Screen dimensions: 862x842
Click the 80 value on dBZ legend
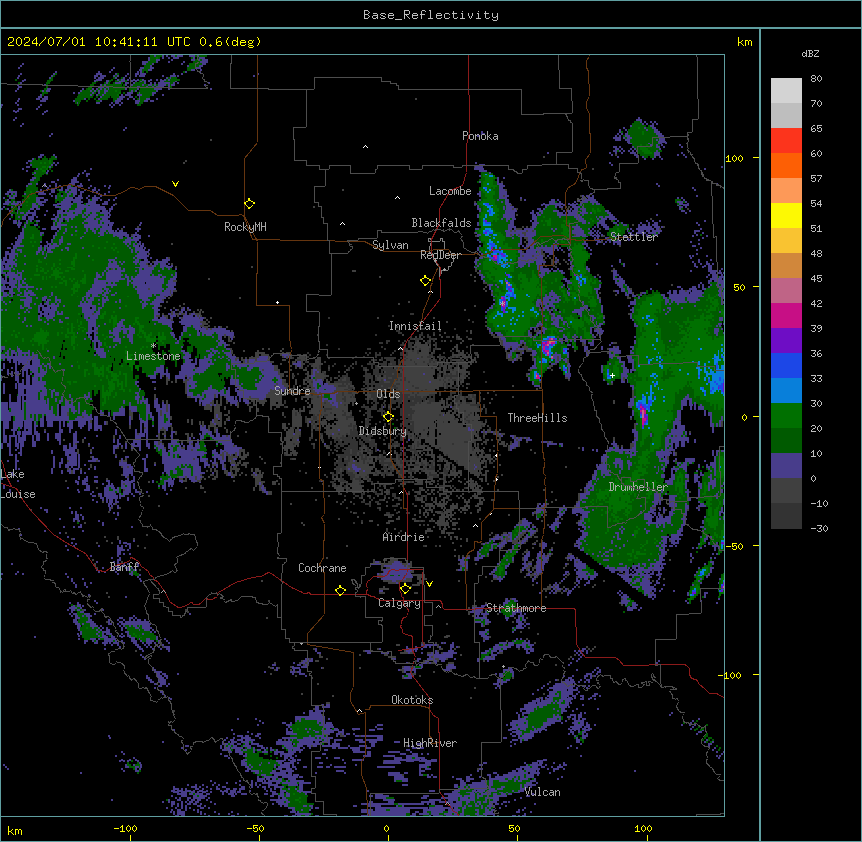[816, 79]
